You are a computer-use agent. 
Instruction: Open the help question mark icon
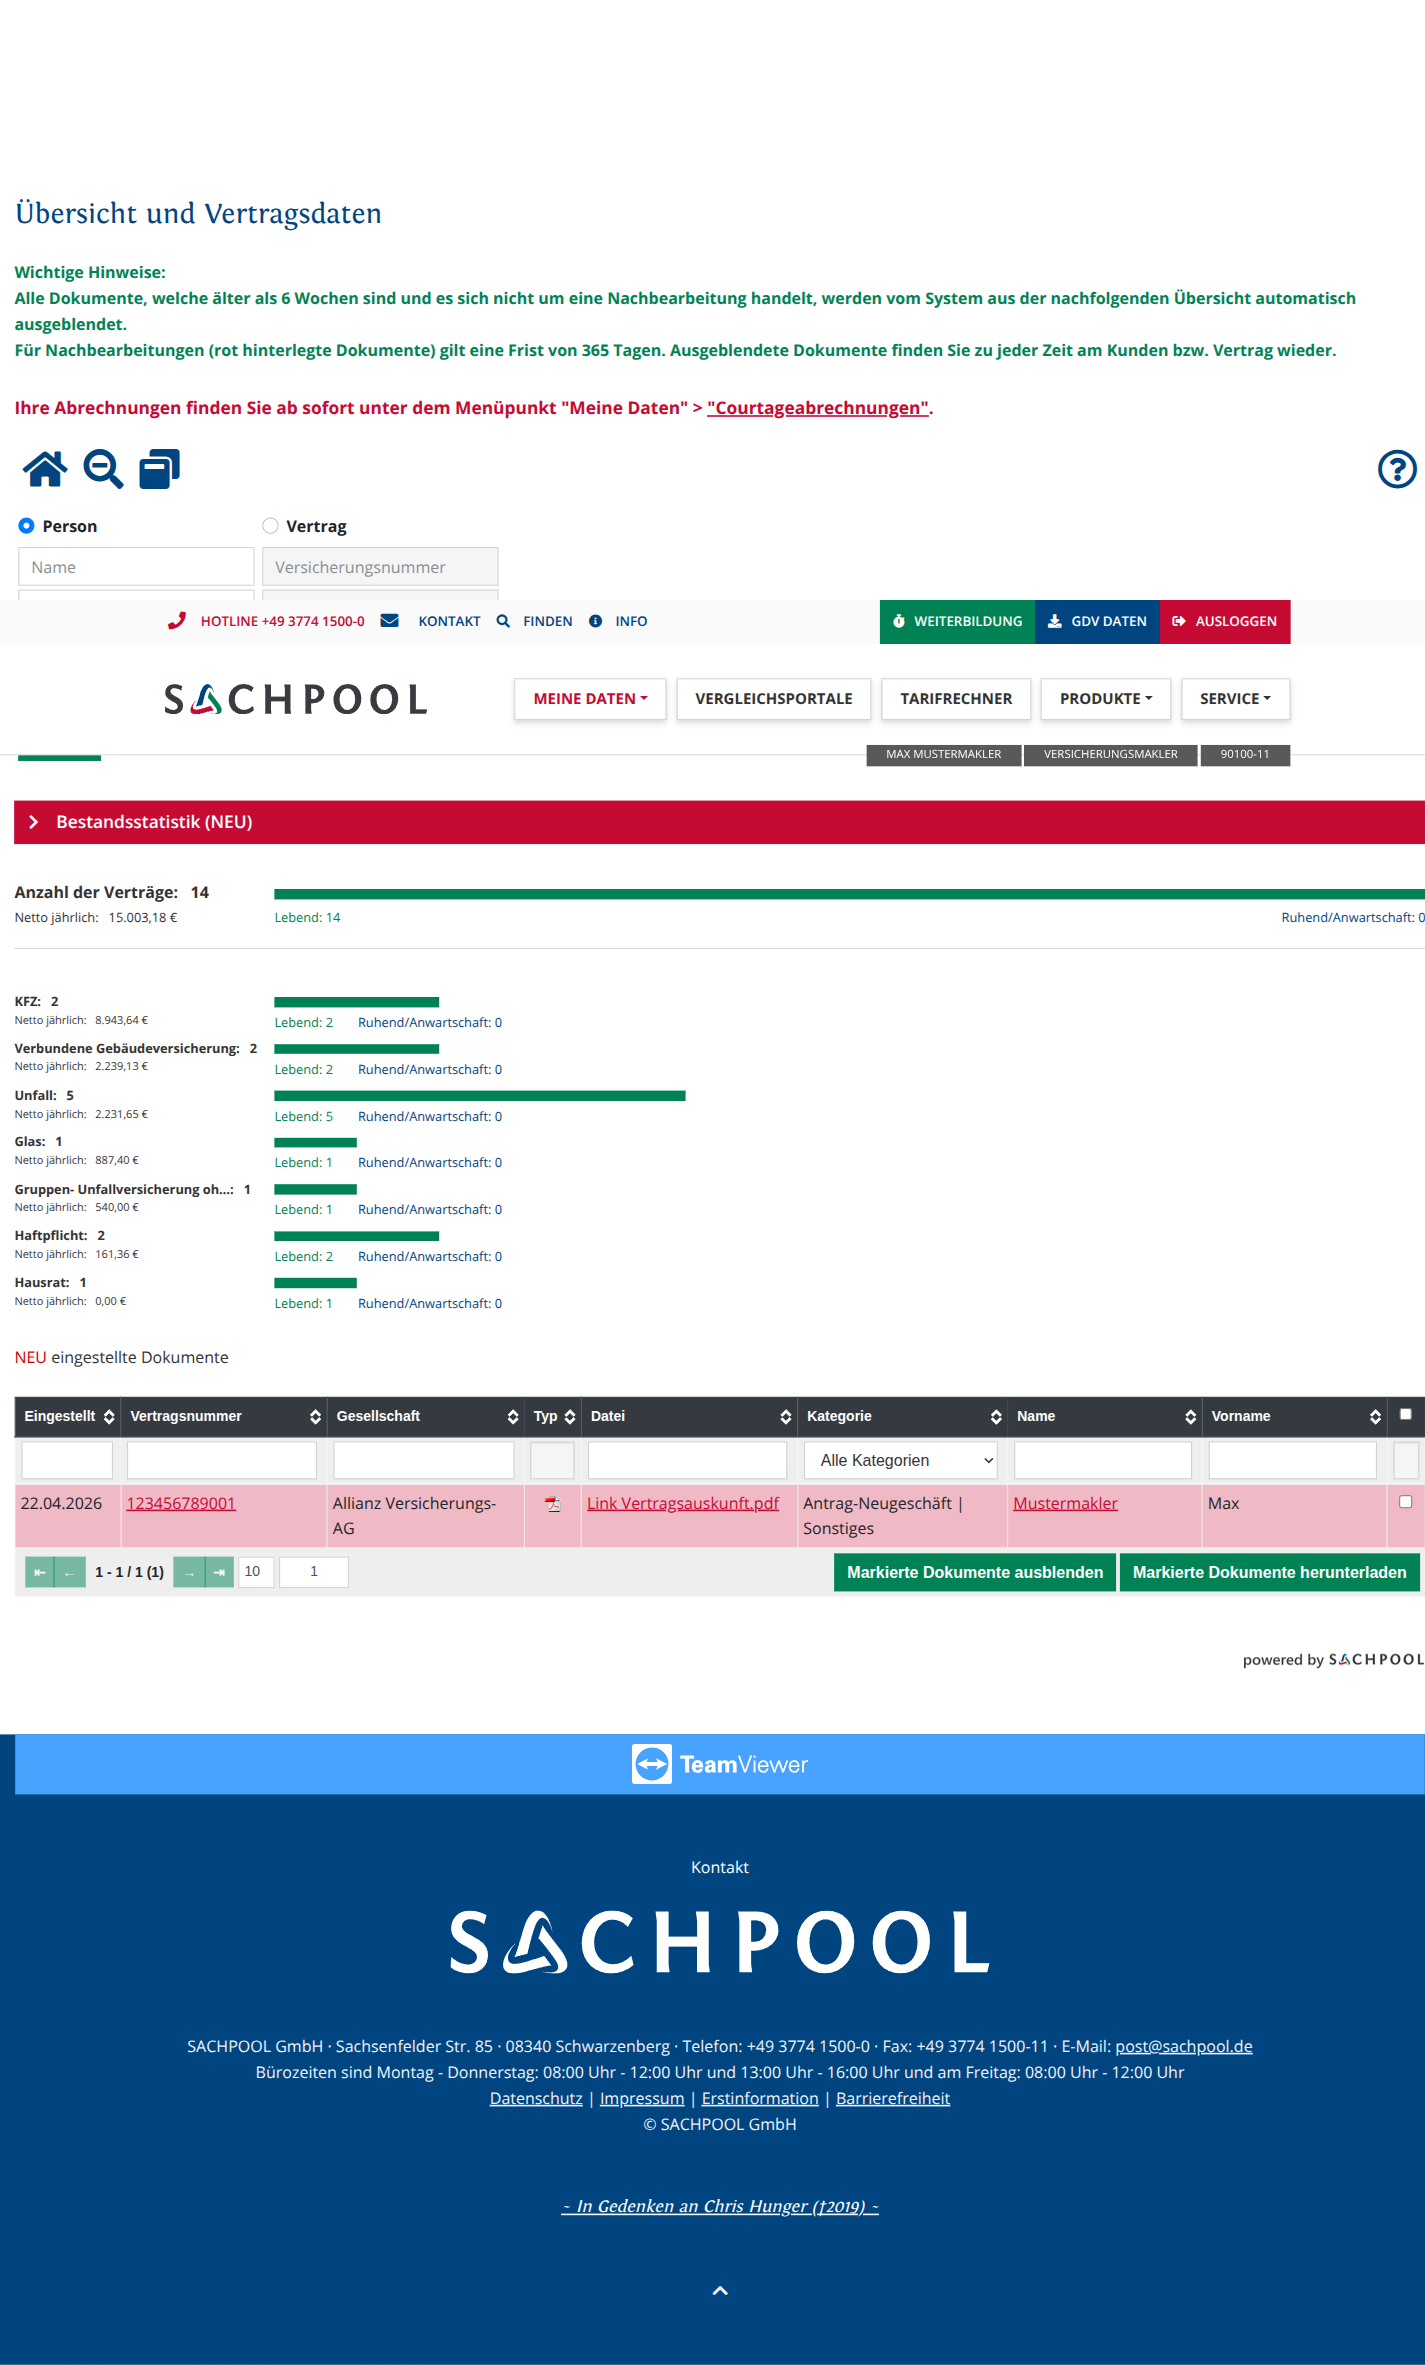pos(1397,468)
